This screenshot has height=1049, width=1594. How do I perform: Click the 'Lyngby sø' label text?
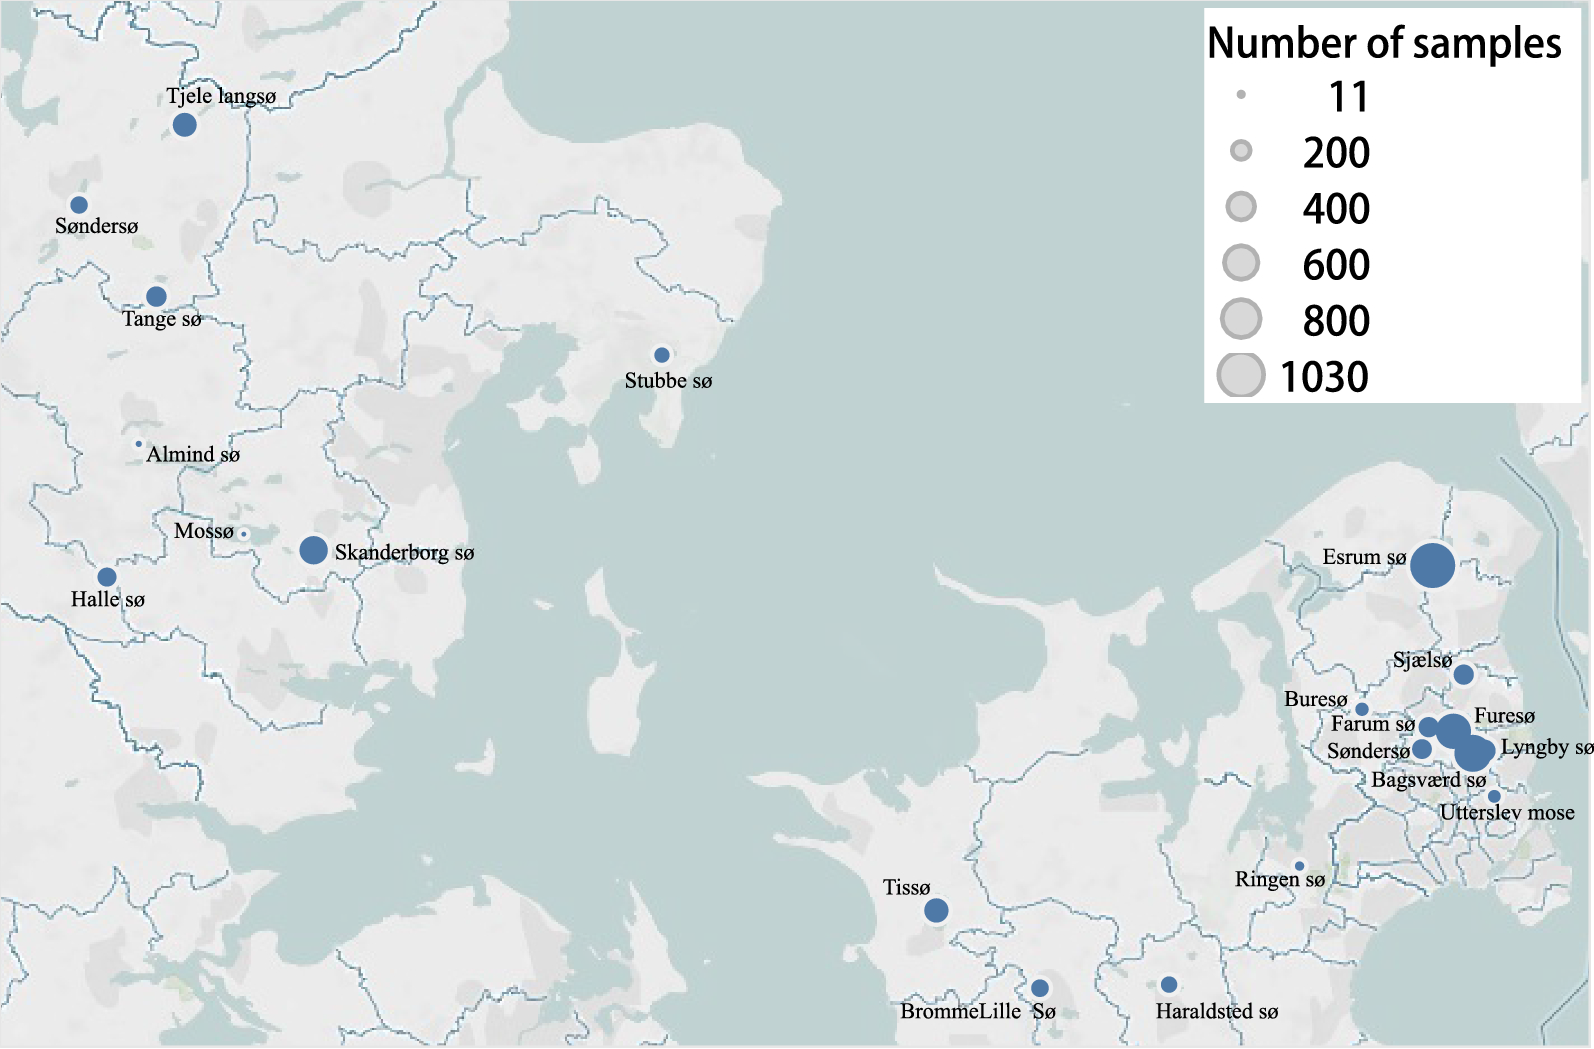coord(1547,747)
